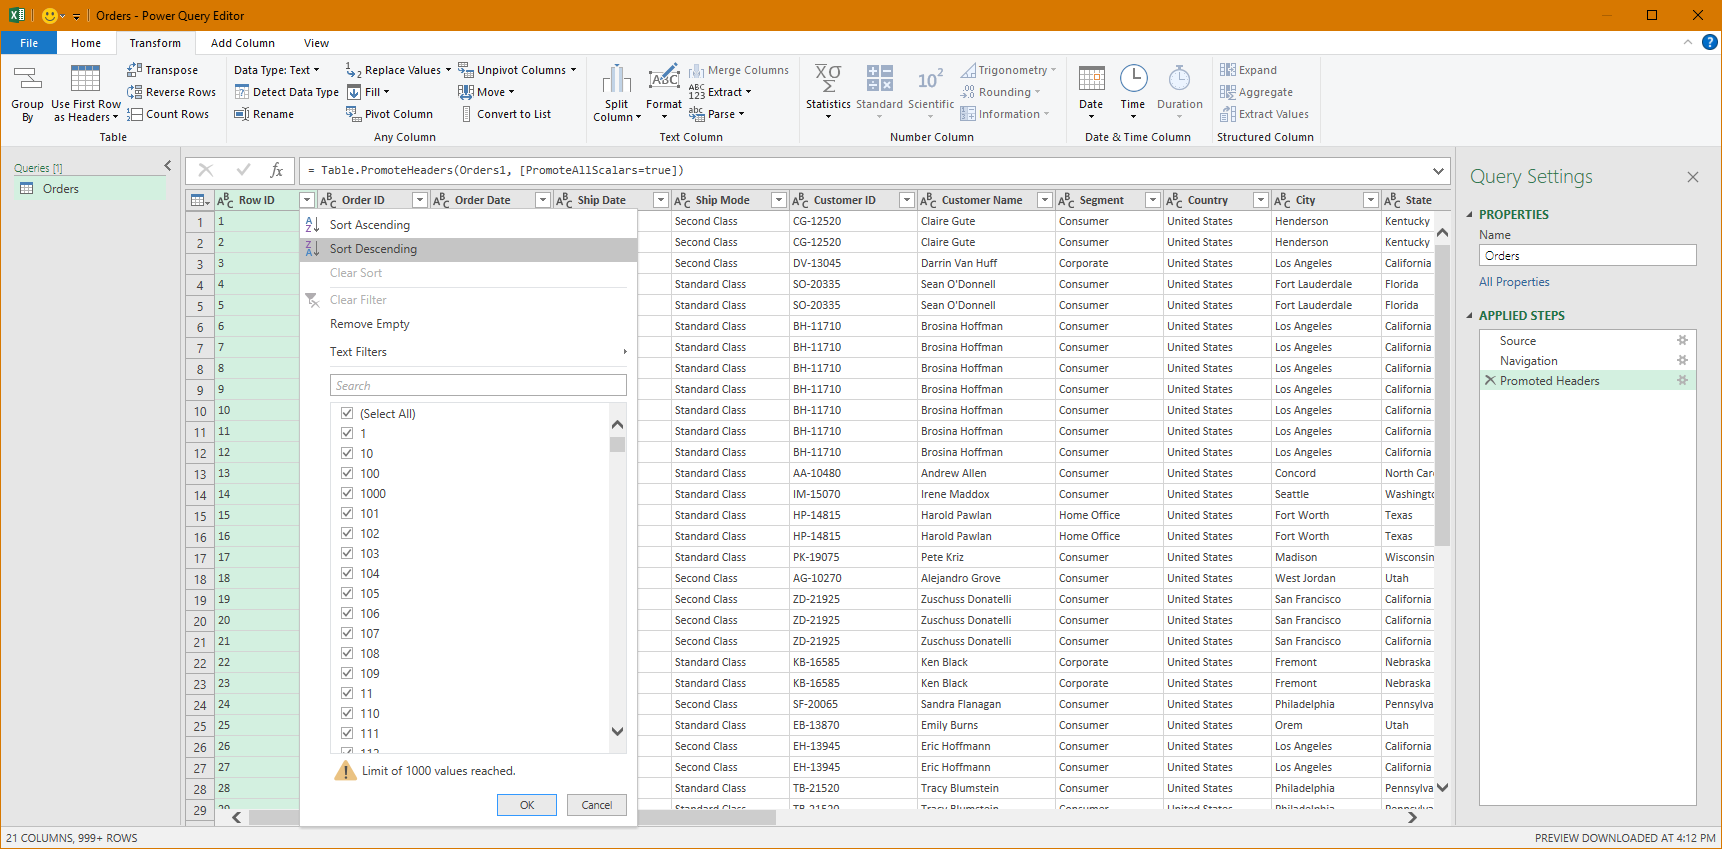Click the smiley feedback icon
Image resolution: width=1722 pixels, height=849 pixels.
pos(49,16)
